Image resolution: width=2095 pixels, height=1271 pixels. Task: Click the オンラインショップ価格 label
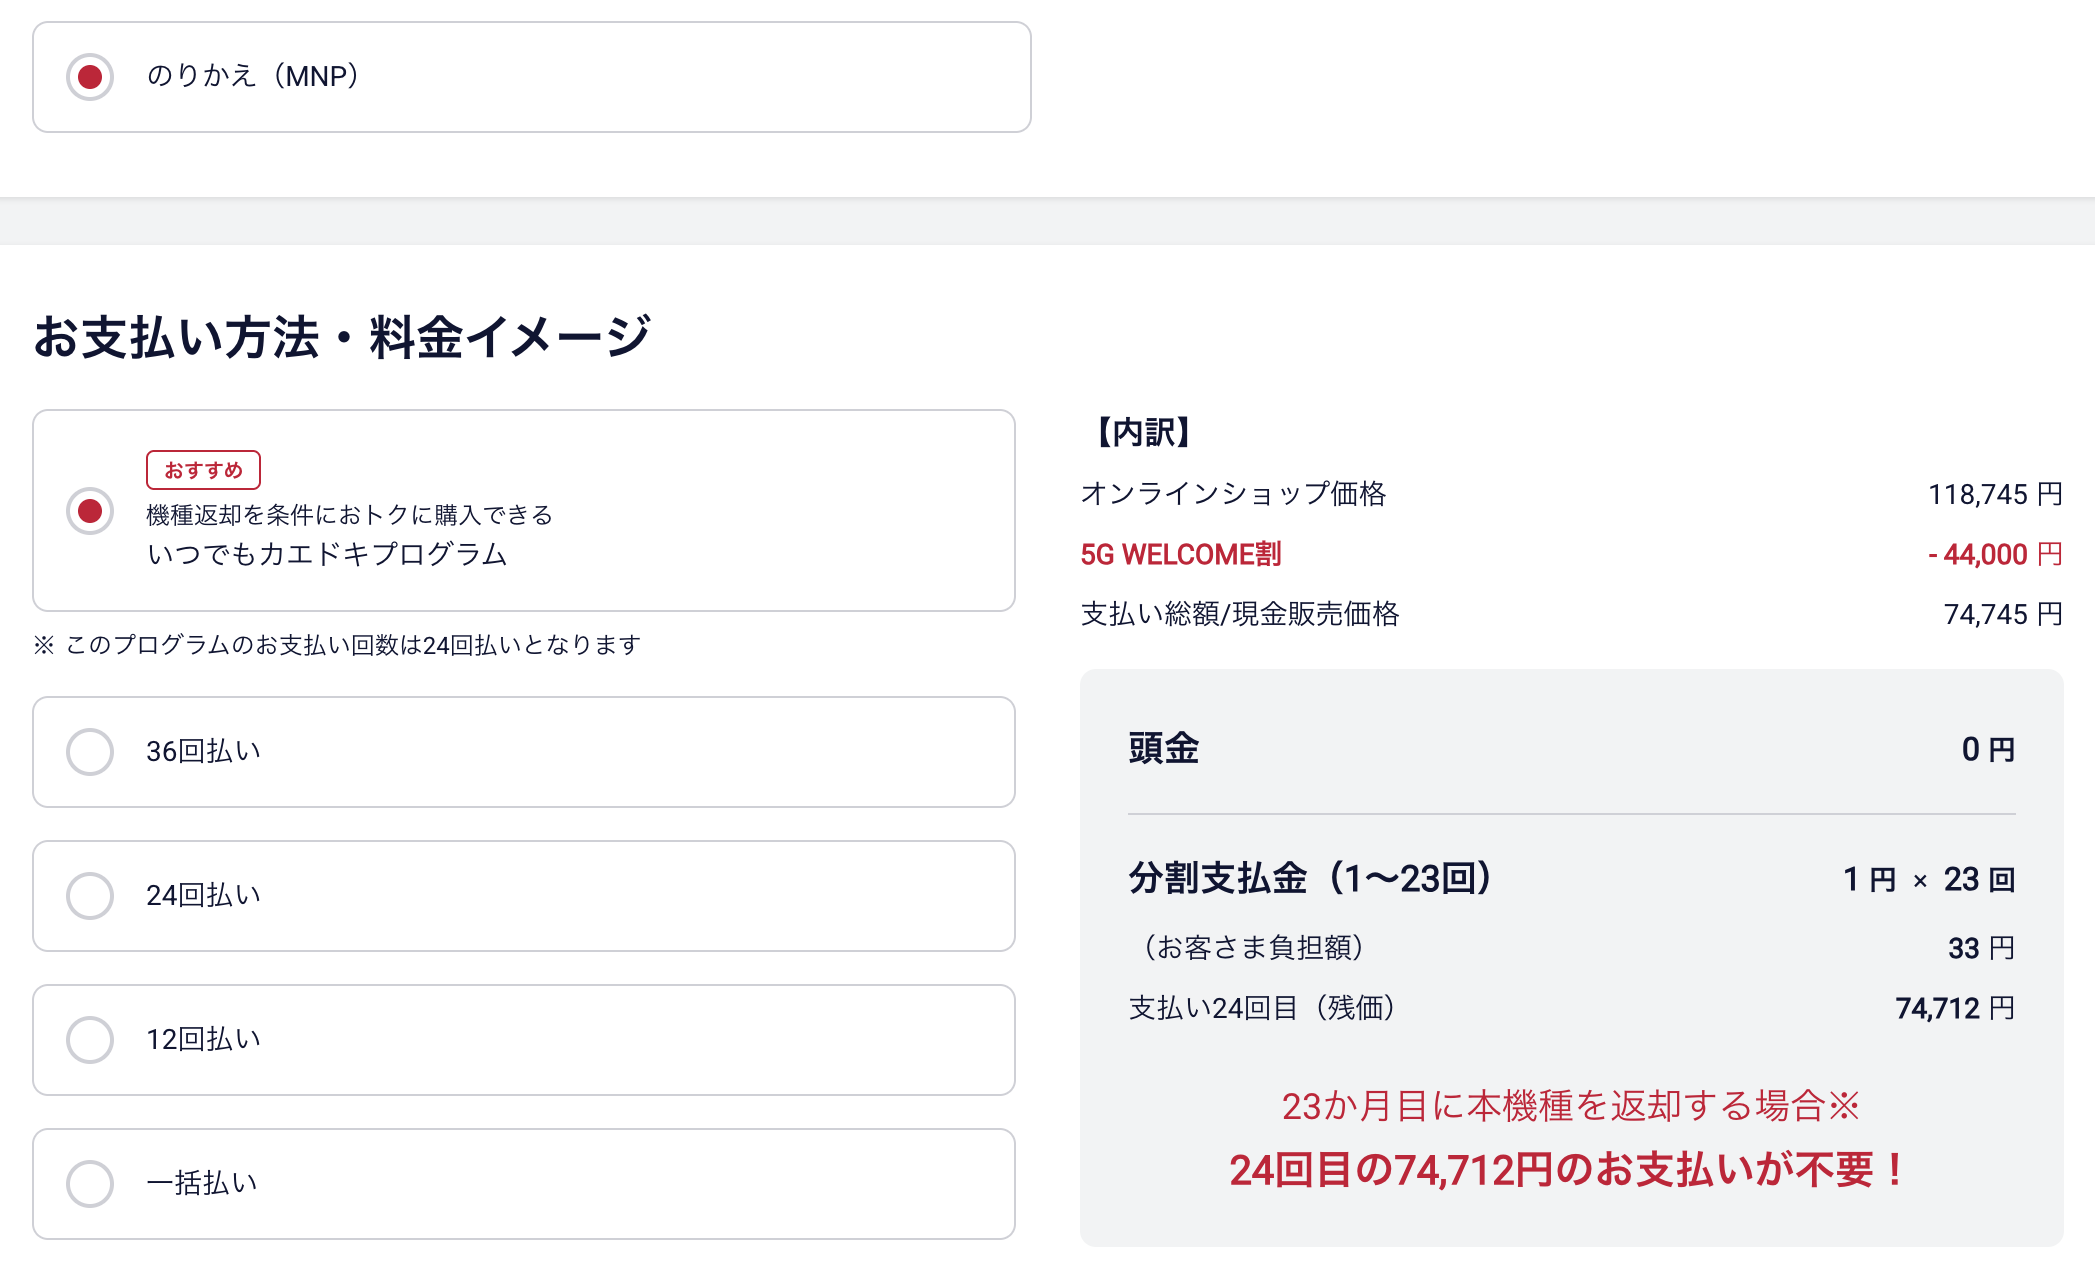[x=1233, y=494]
